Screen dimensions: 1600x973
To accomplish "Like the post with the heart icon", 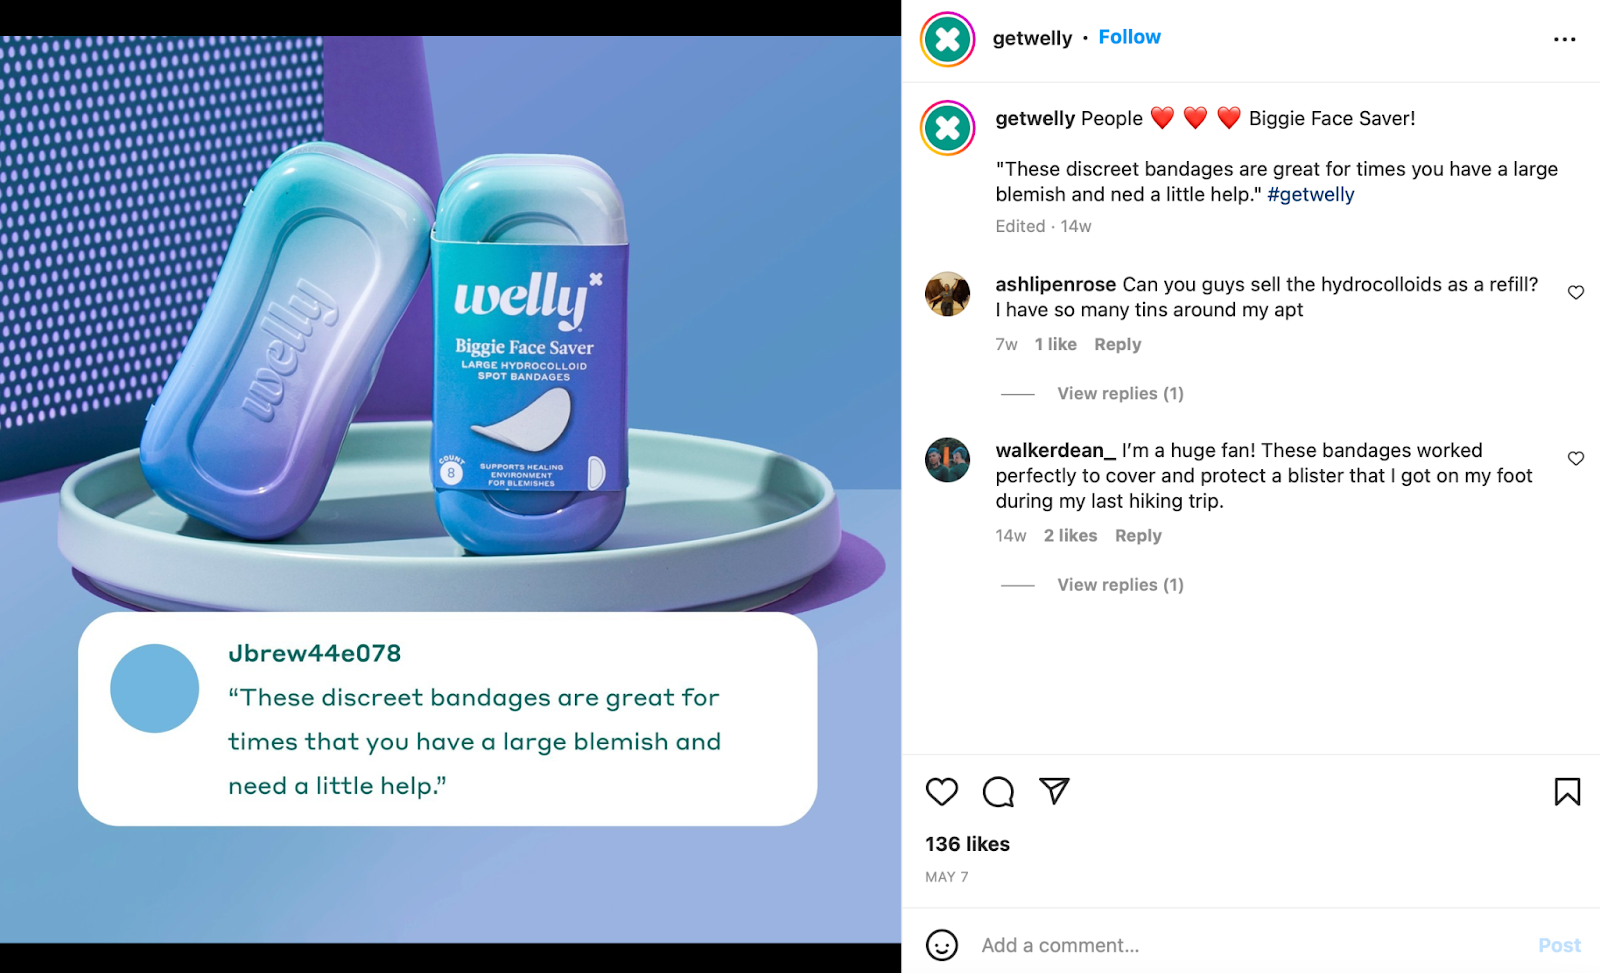I will click(941, 792).
